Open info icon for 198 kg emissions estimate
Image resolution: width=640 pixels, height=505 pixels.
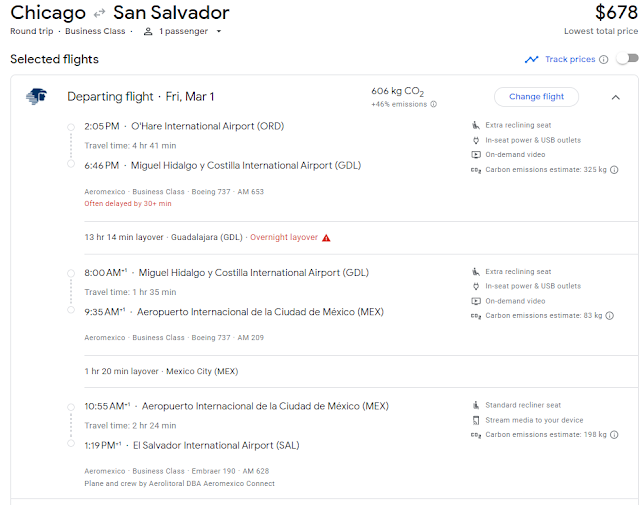click(x=614, y=435)
